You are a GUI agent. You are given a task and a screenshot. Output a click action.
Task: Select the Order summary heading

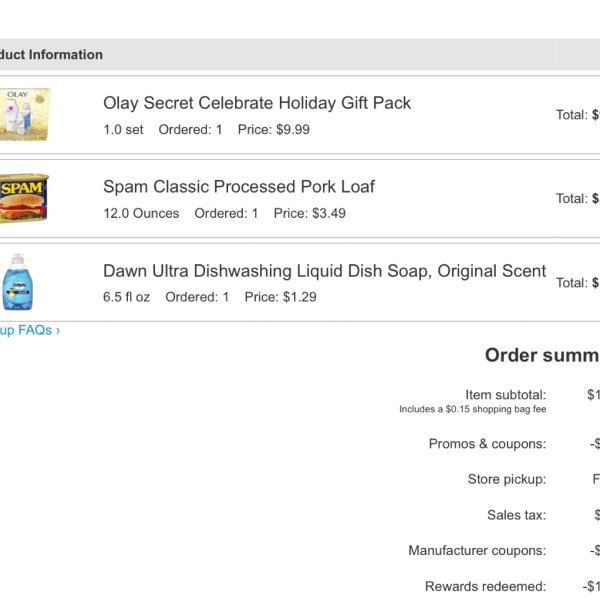point(542,355)
